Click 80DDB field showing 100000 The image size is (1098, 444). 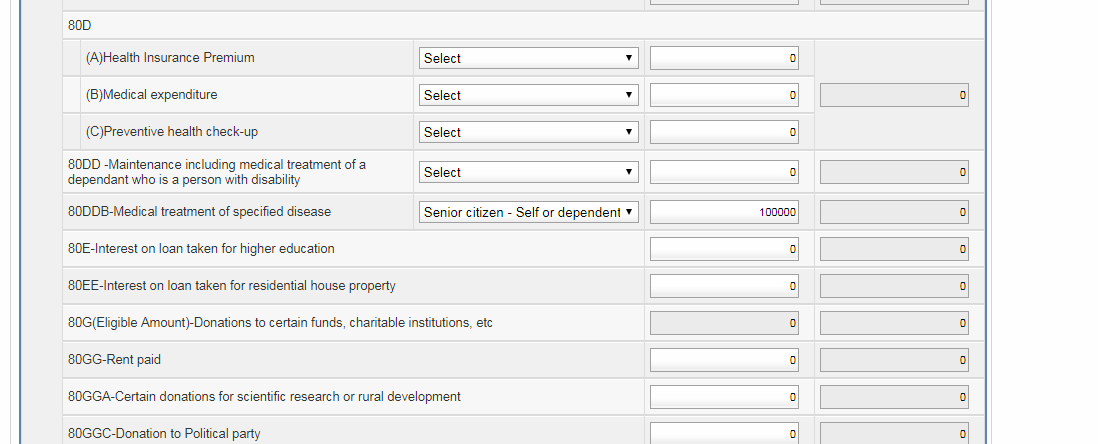[x=724, y=212]
